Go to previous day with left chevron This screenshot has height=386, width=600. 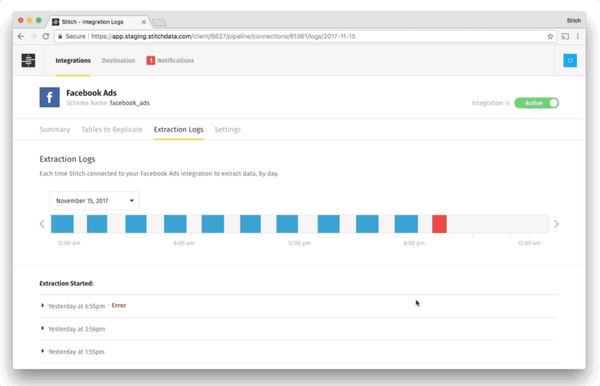coord(42,224)
